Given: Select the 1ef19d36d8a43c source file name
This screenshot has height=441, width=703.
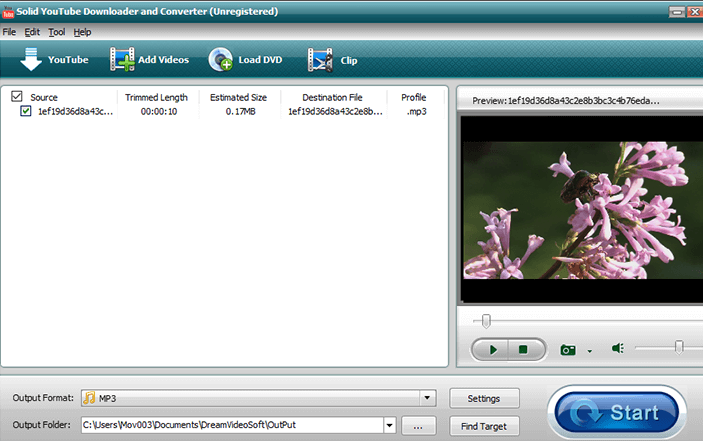Looking at the screenshot, I should tap(75, 112).
